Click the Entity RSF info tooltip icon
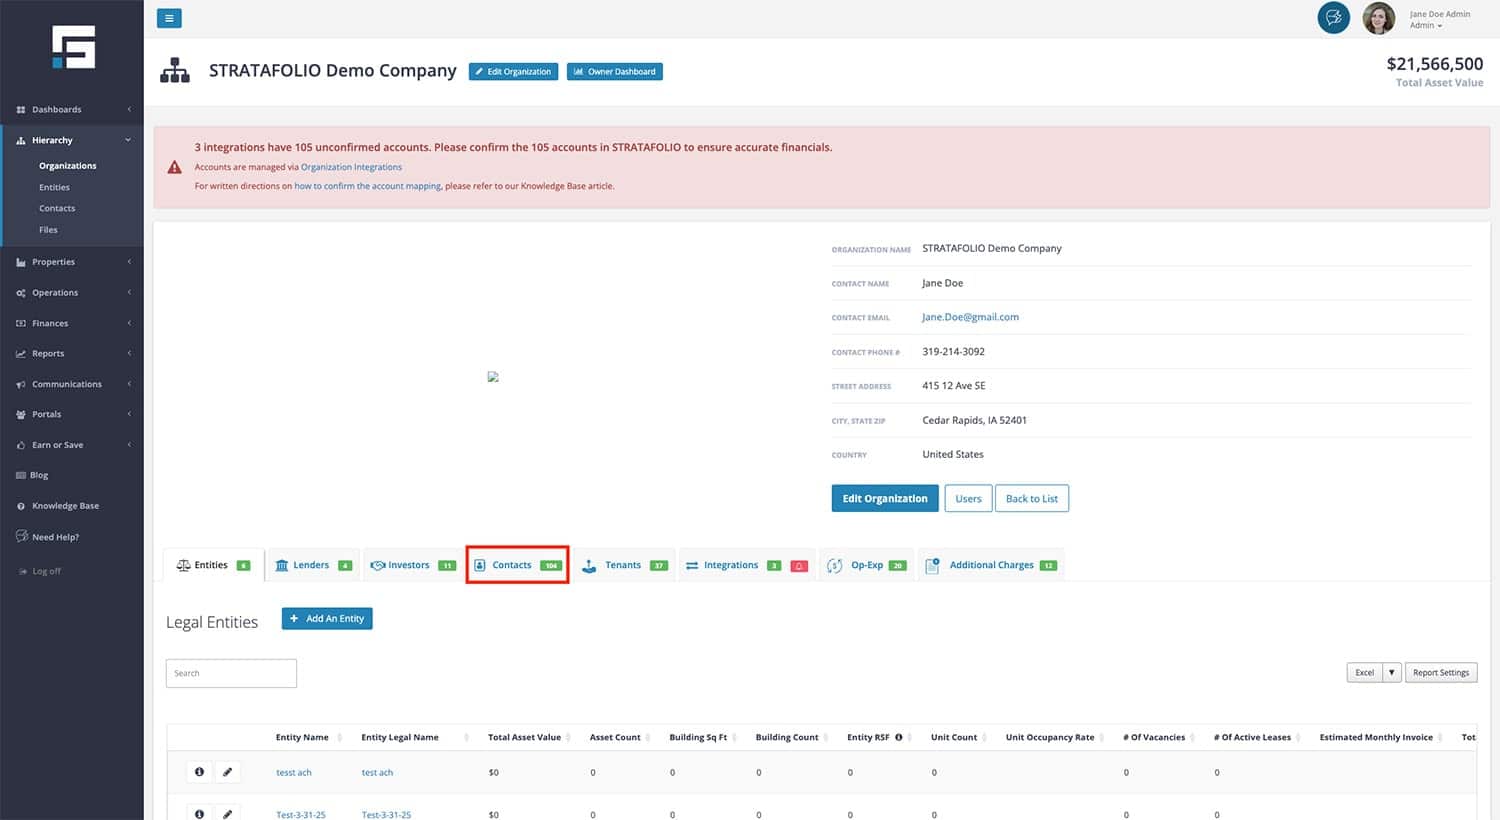The width and height of the screenshot is (1500, 820). tap(899, 738)
